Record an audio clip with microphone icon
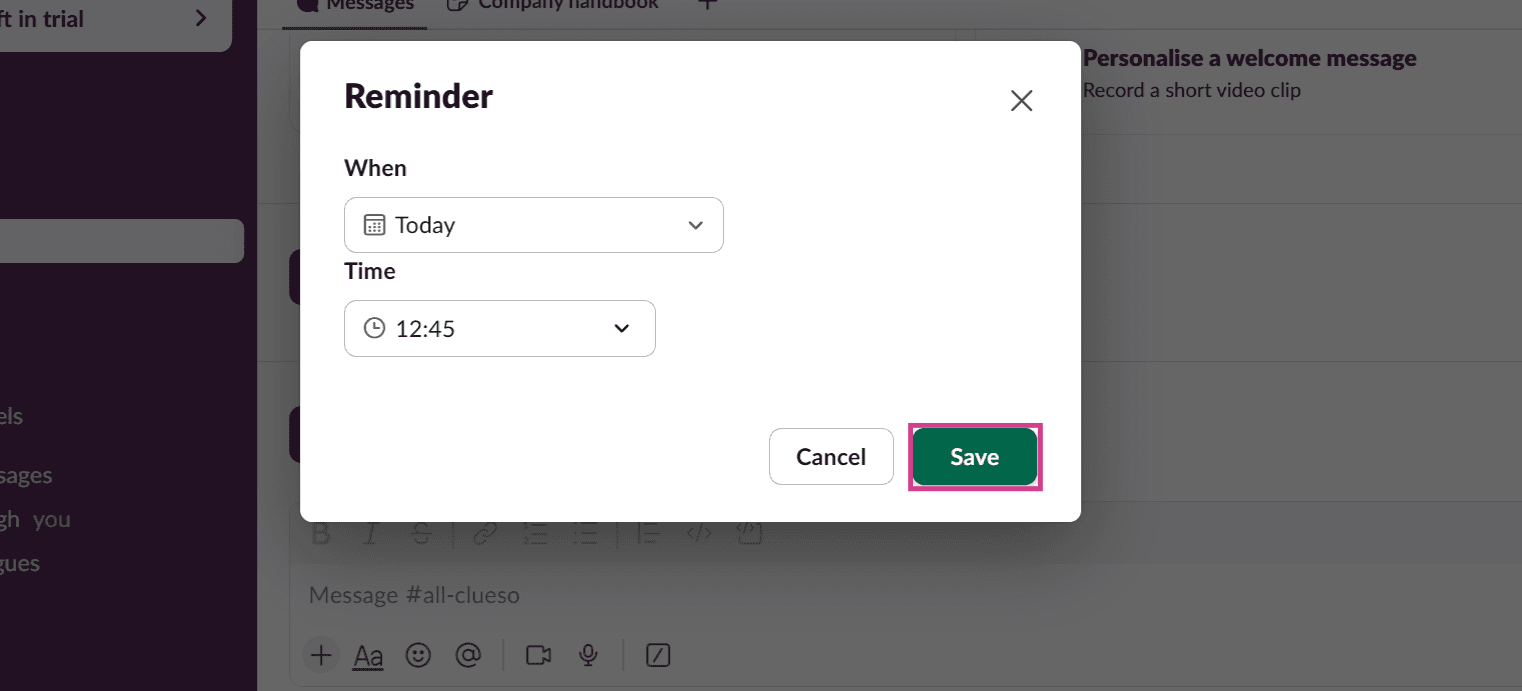 589,655
